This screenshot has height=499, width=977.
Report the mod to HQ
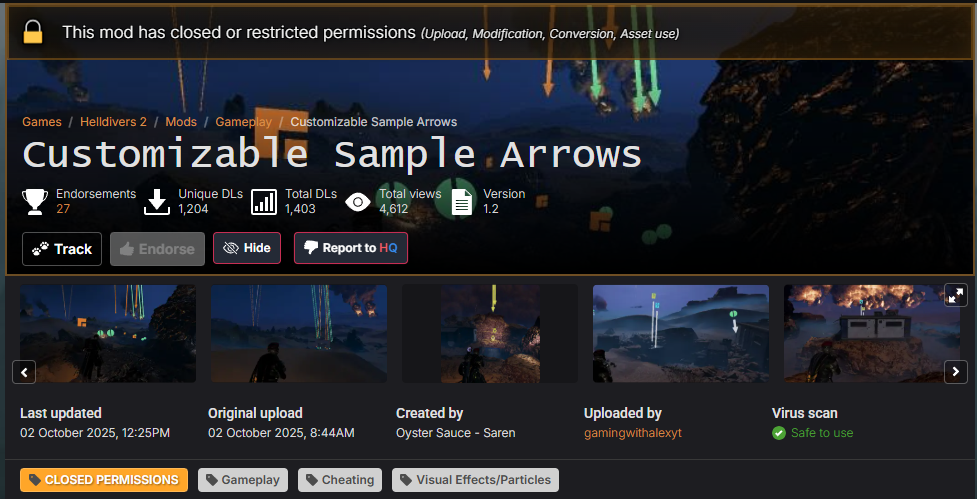(x=351, y=248)
